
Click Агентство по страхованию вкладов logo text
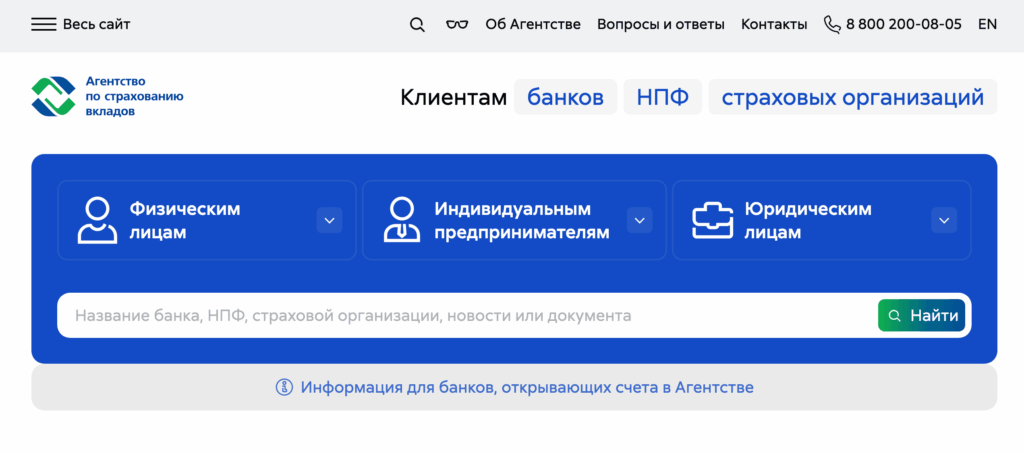tap(135, 97)
